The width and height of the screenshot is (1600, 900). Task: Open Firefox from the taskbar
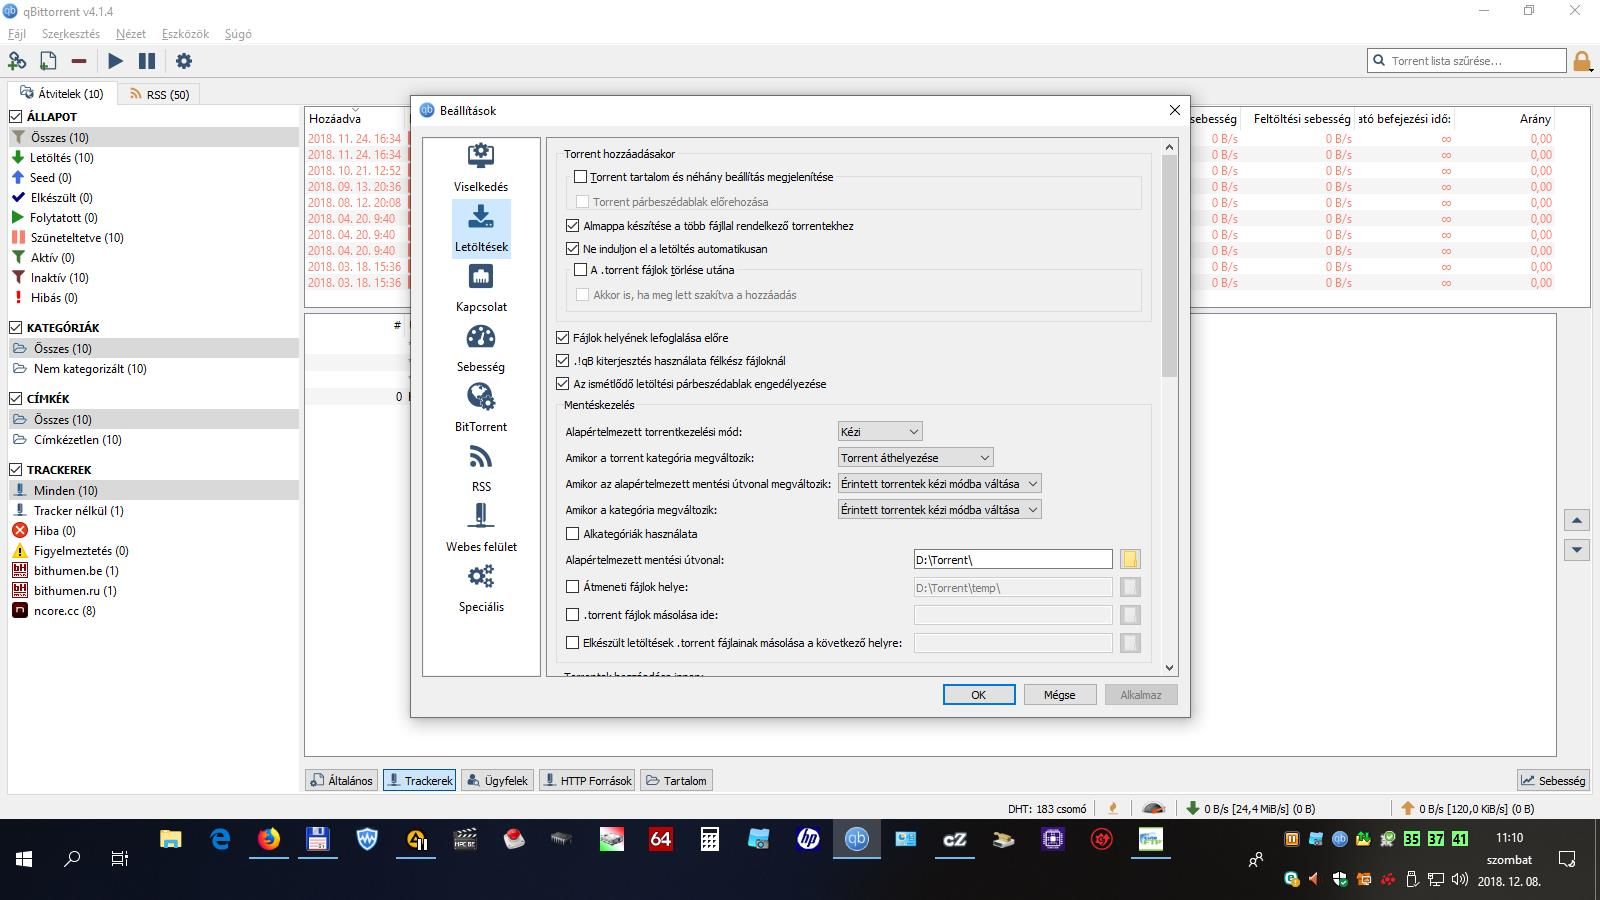(x=269, y=839)
